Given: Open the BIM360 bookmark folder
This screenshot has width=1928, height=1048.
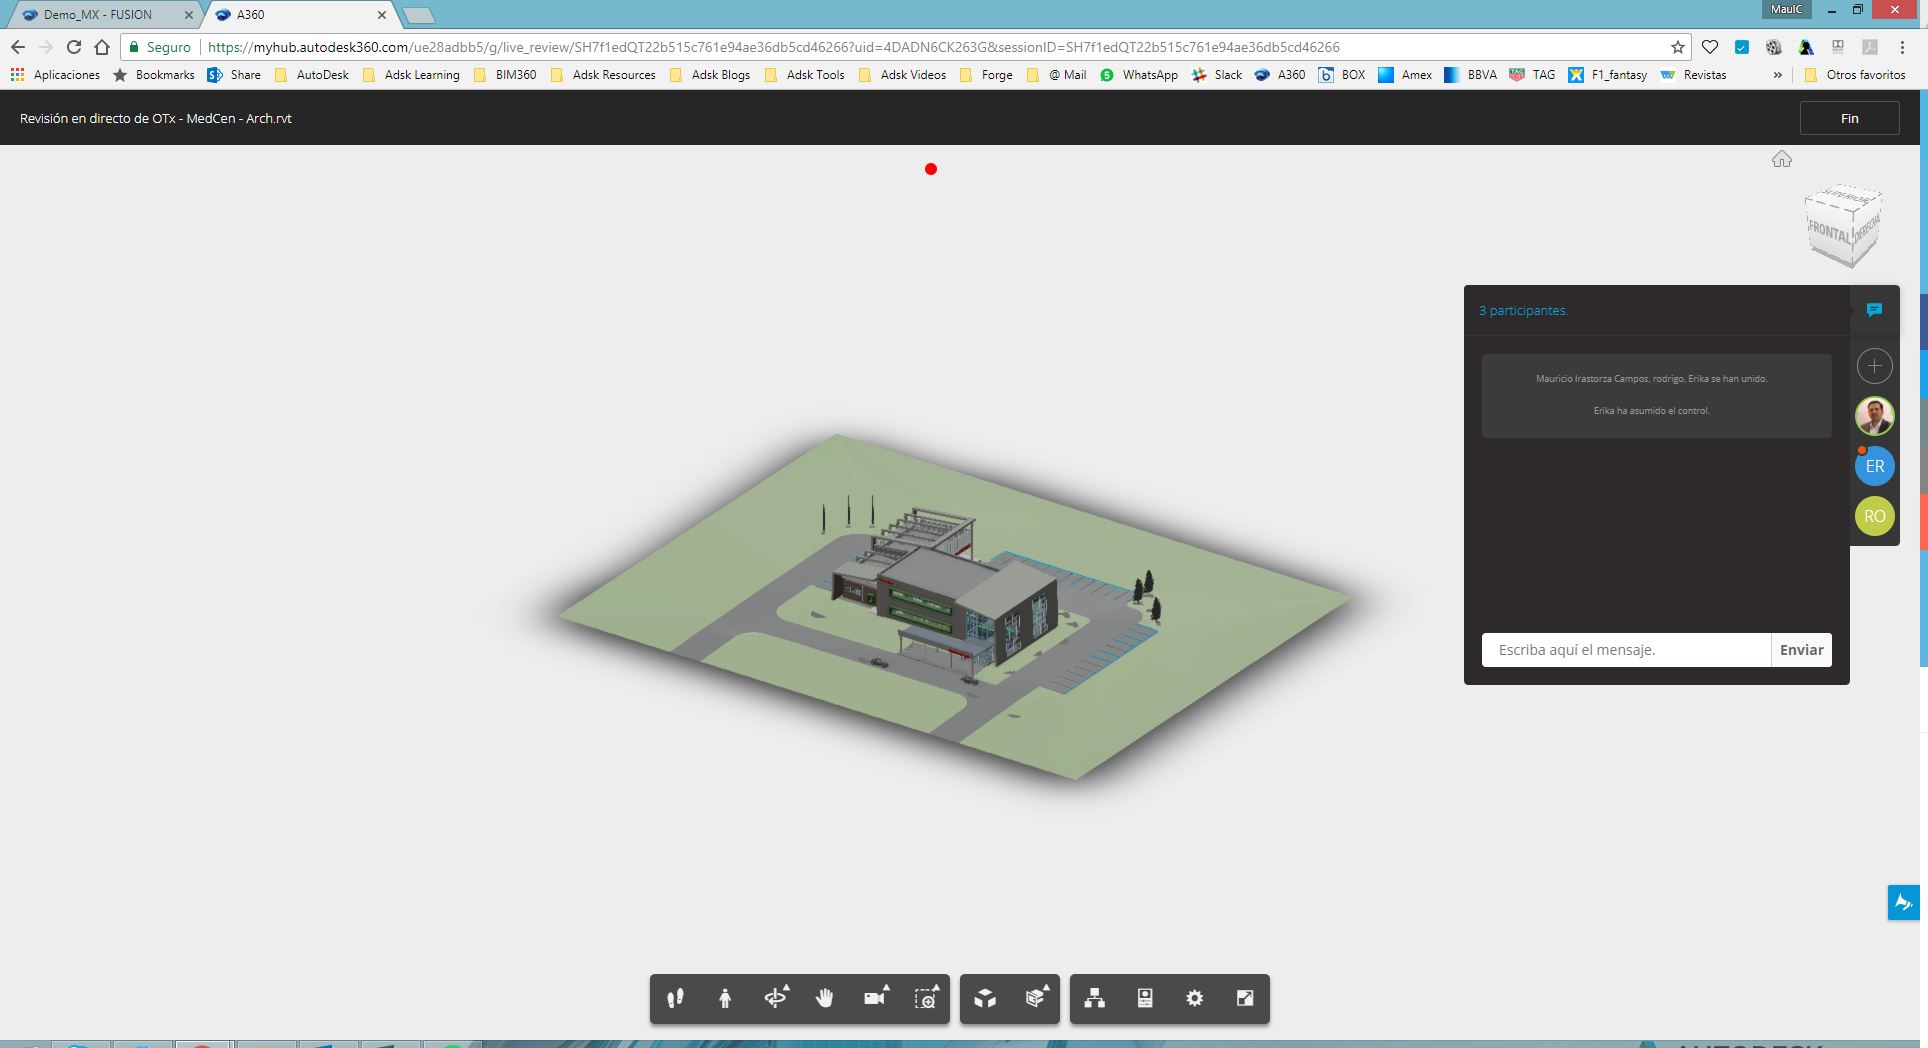Looking at the screenshot, I should 506,75.
